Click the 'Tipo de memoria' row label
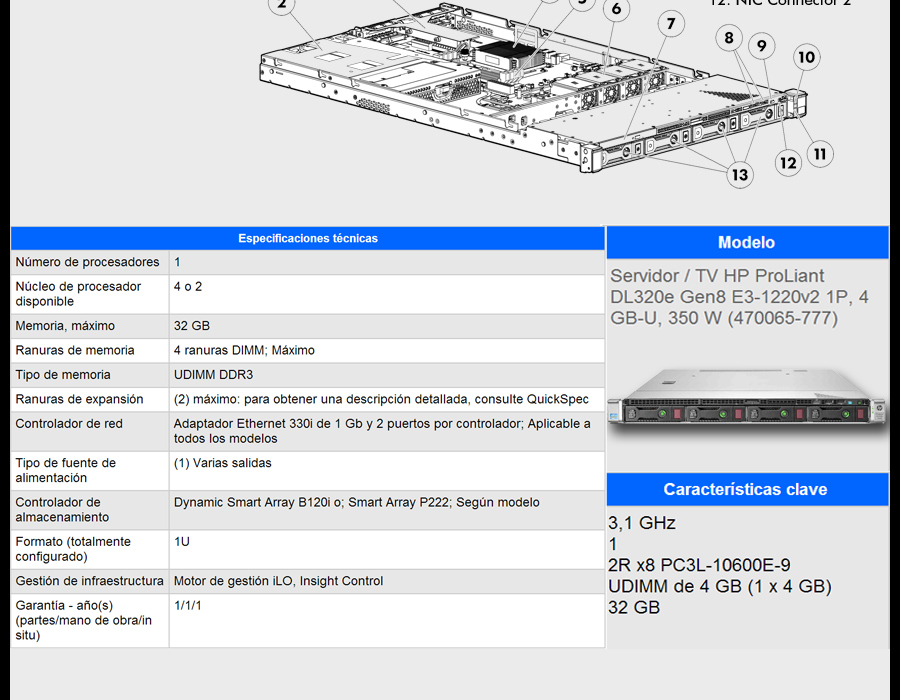 pos(63,375)
